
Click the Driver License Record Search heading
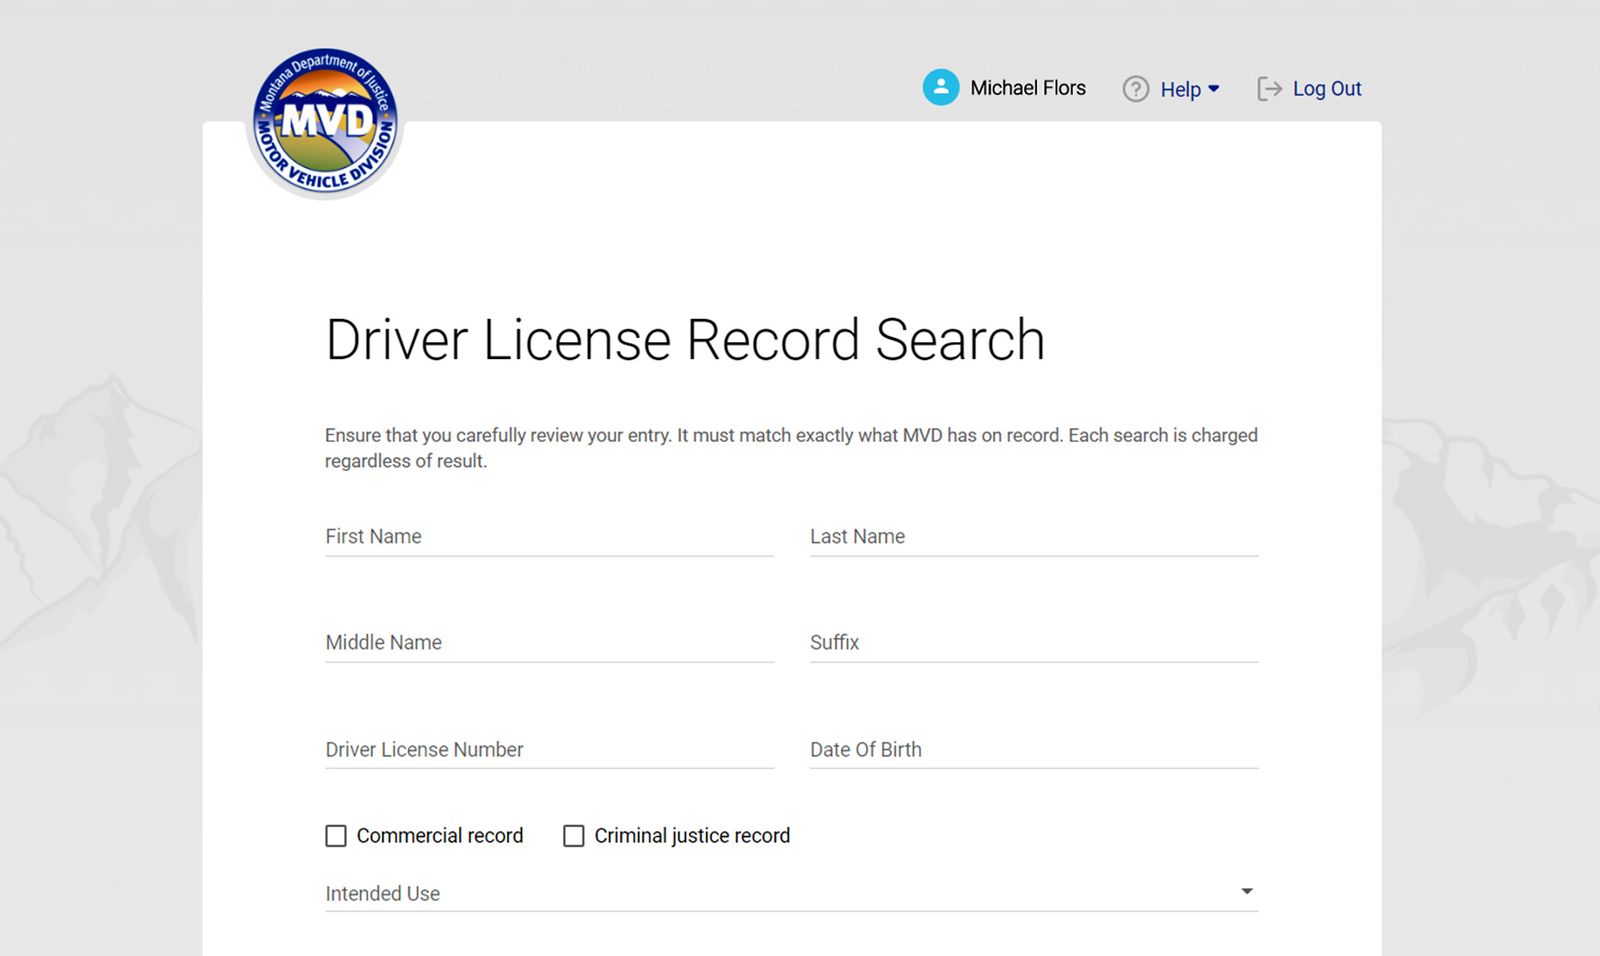(x=683, y=340)
